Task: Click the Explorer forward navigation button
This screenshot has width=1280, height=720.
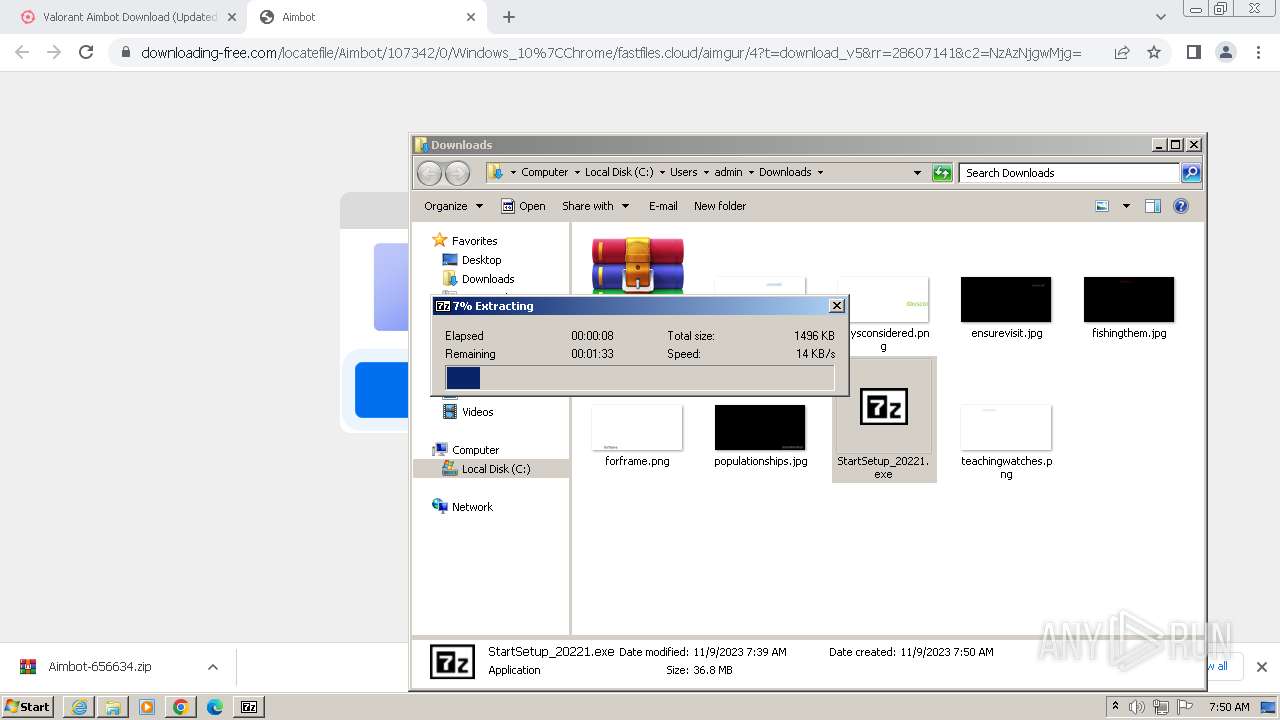Action: 457,173
